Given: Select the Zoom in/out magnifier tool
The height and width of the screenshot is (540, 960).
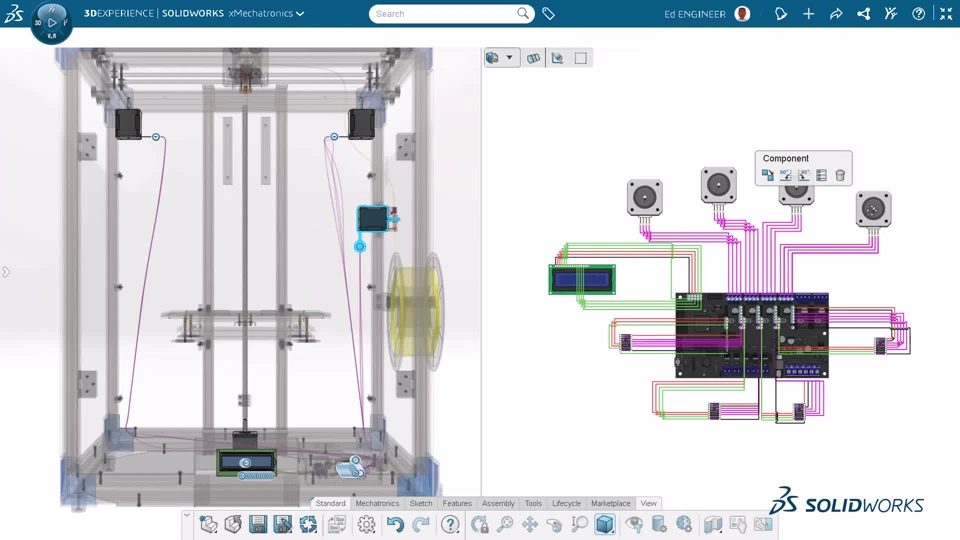Looking at the screenshot, I should pos(579,524).
